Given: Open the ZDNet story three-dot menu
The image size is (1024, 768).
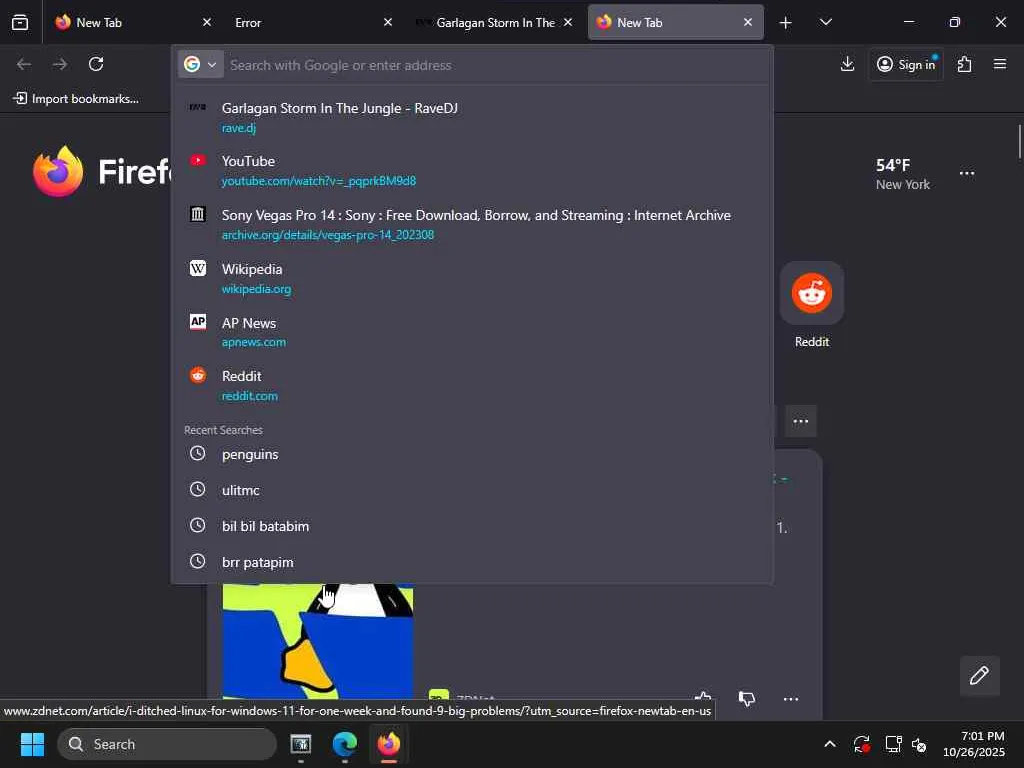Looking at the screenshot, I should tap(790, 699).
